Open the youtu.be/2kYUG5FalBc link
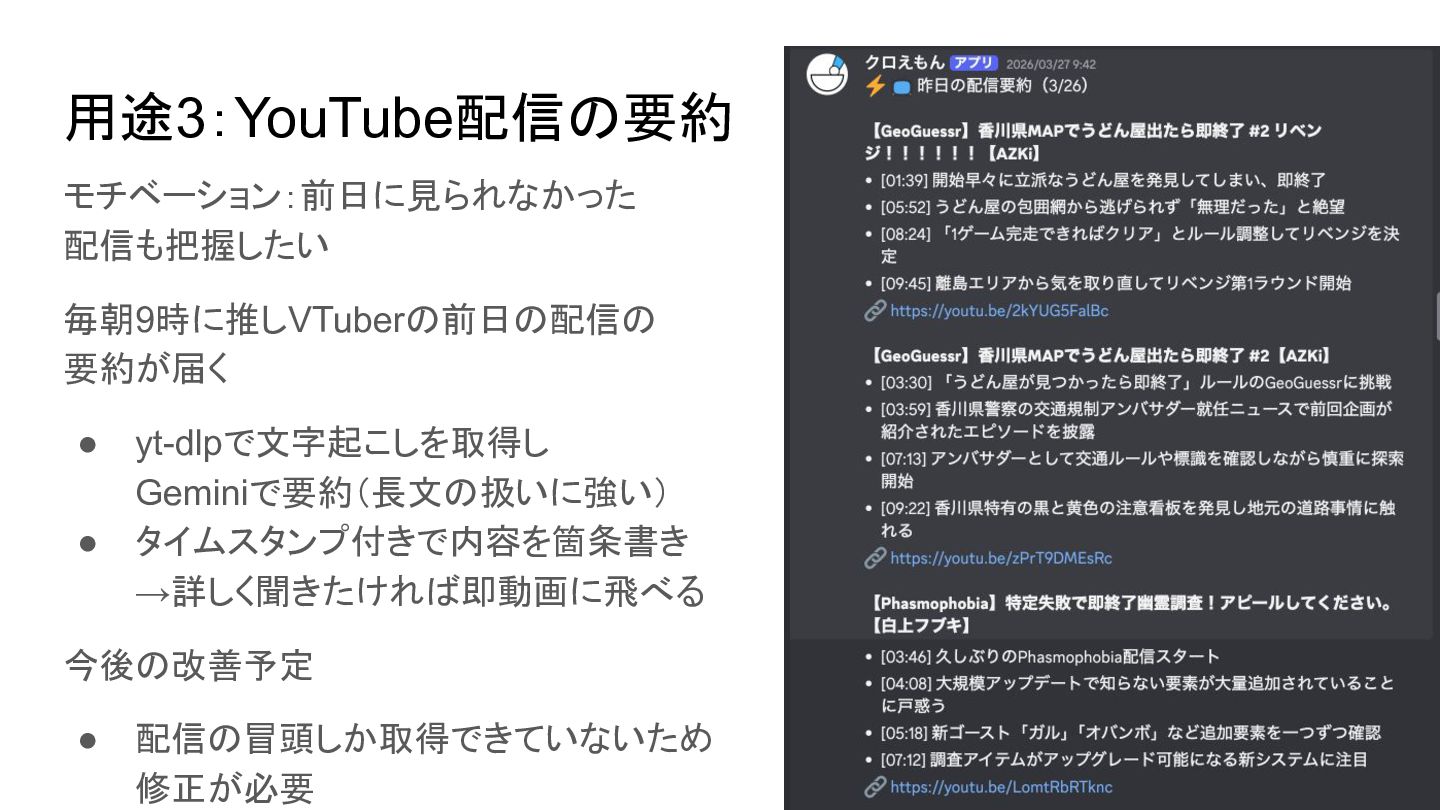 pos(999,311)
